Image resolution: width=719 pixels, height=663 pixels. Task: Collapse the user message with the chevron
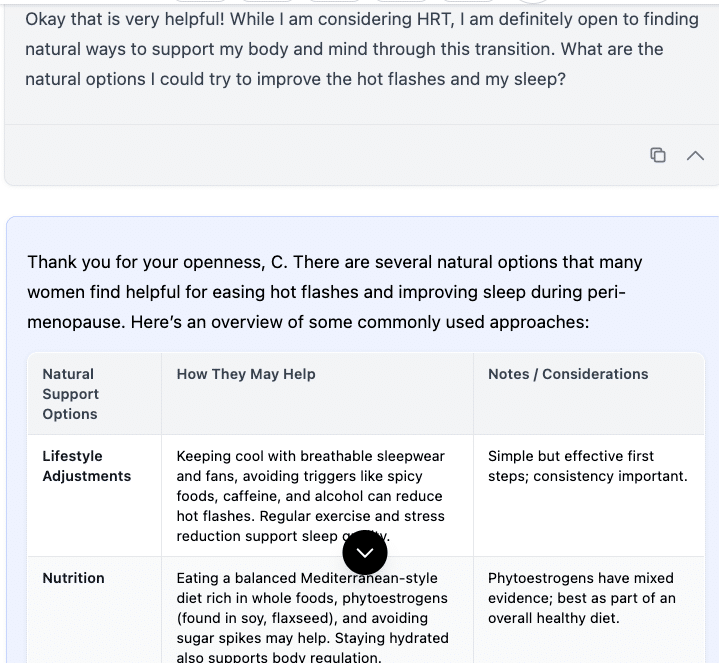click(695, 155)
